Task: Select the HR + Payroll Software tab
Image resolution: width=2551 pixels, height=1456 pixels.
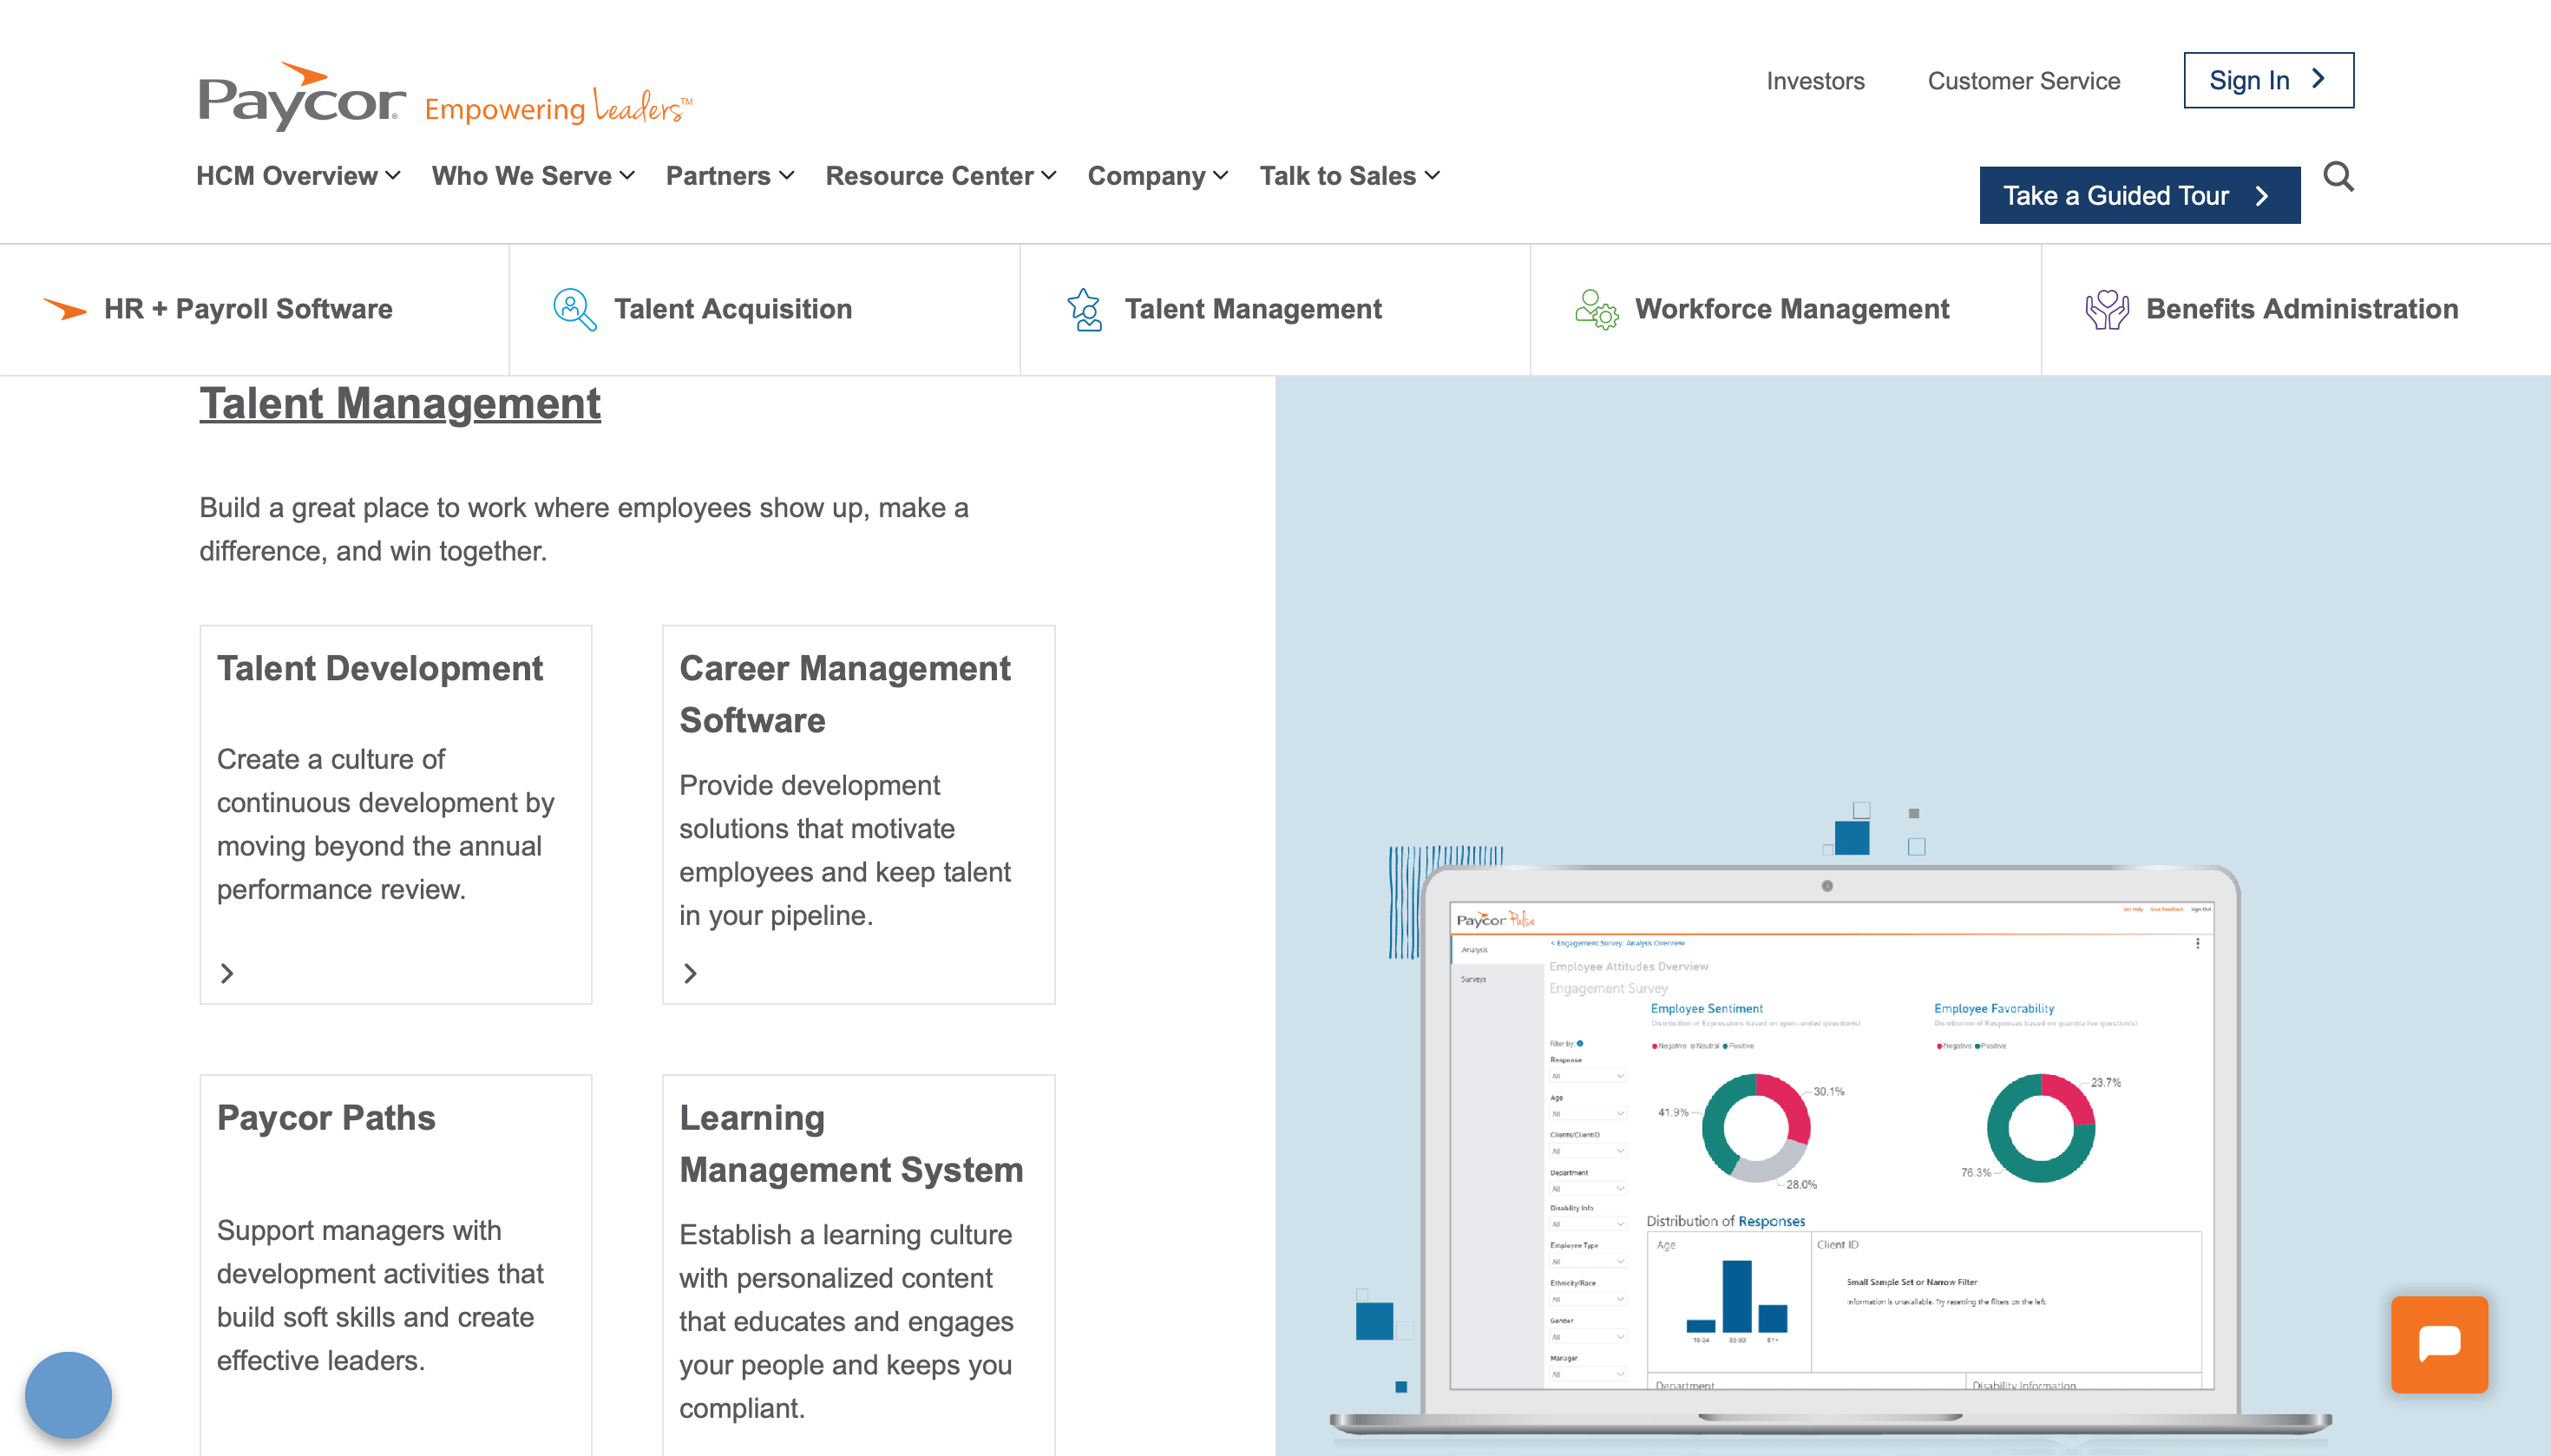Action: pyautogui.click(x=254, y=310)
